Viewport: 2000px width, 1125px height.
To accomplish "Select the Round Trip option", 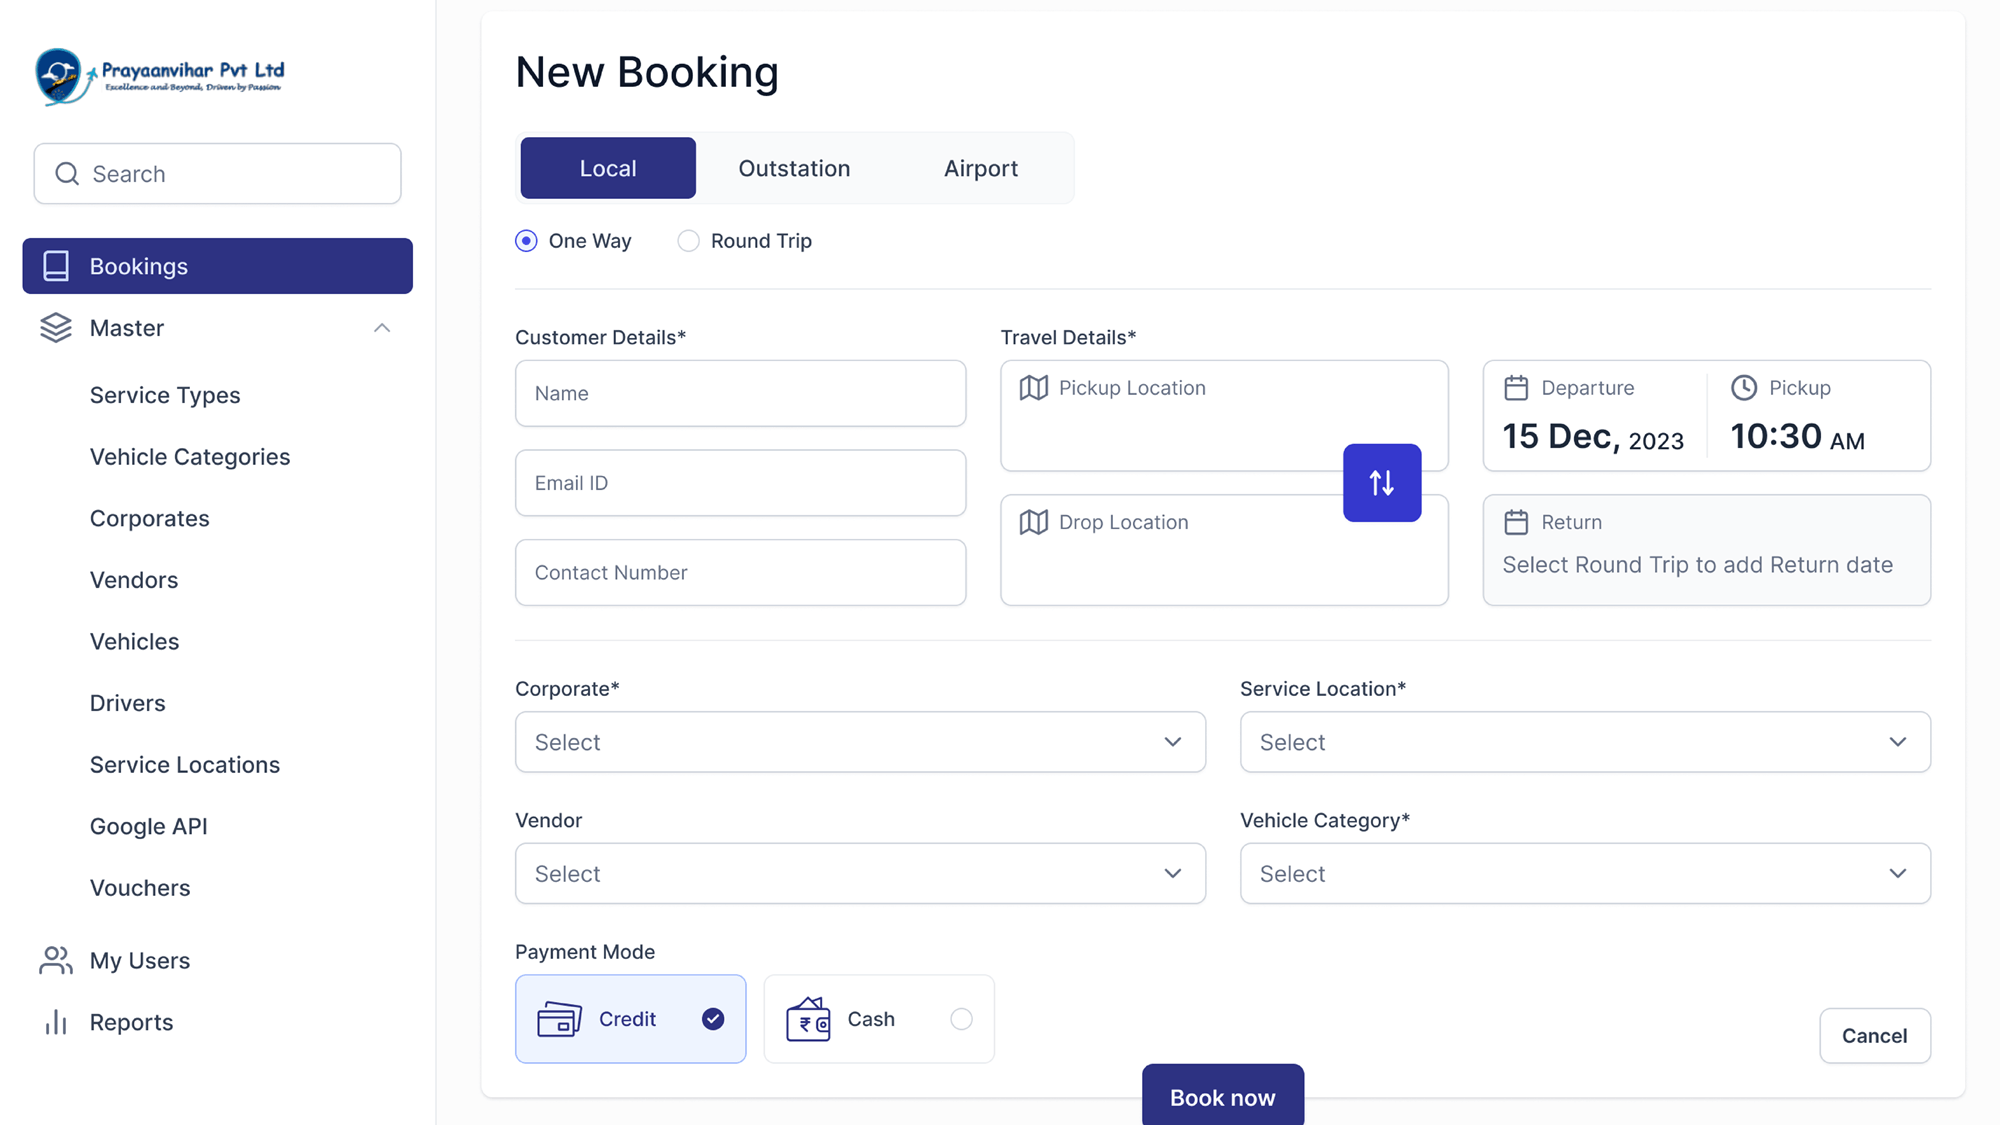I will pos(688,240).
